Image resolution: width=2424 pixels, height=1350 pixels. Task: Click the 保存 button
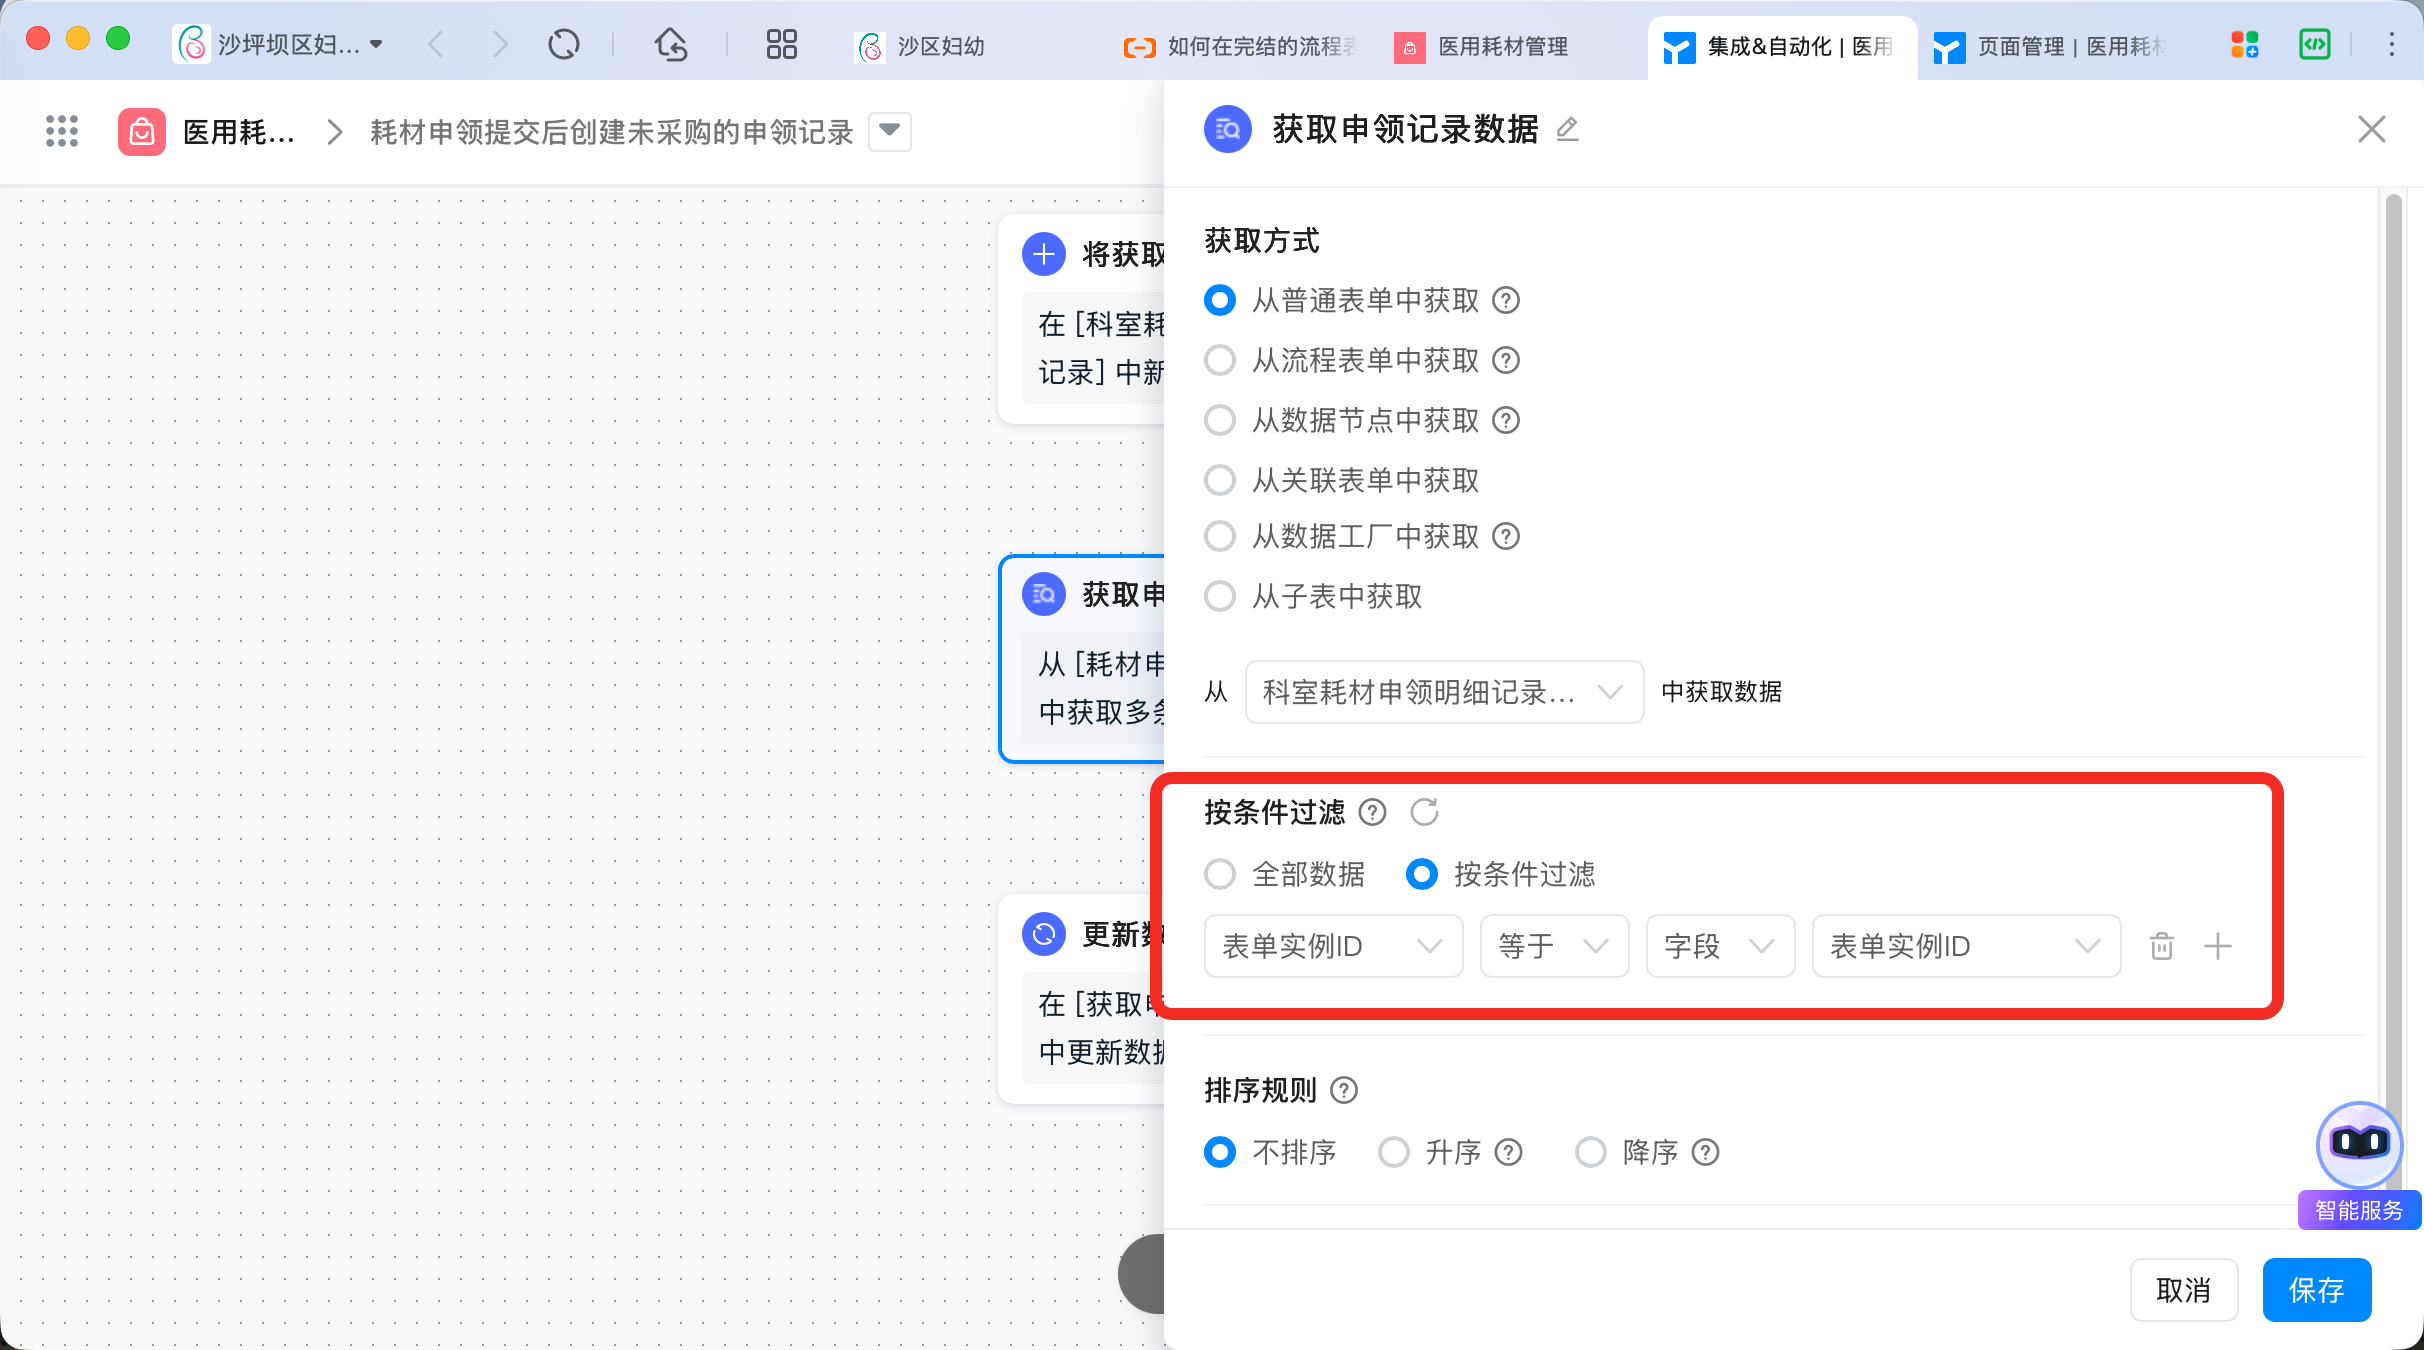(x=2316, y=1290)
